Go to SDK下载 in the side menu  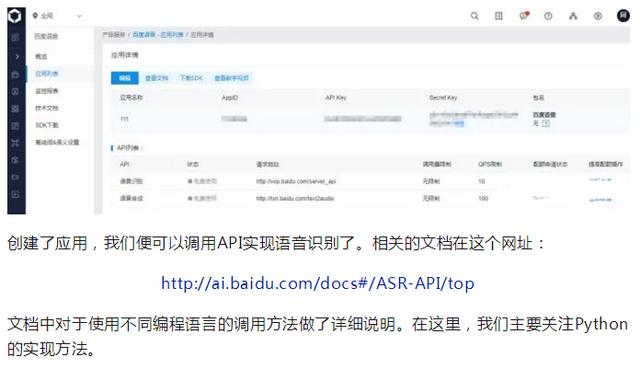47,125
